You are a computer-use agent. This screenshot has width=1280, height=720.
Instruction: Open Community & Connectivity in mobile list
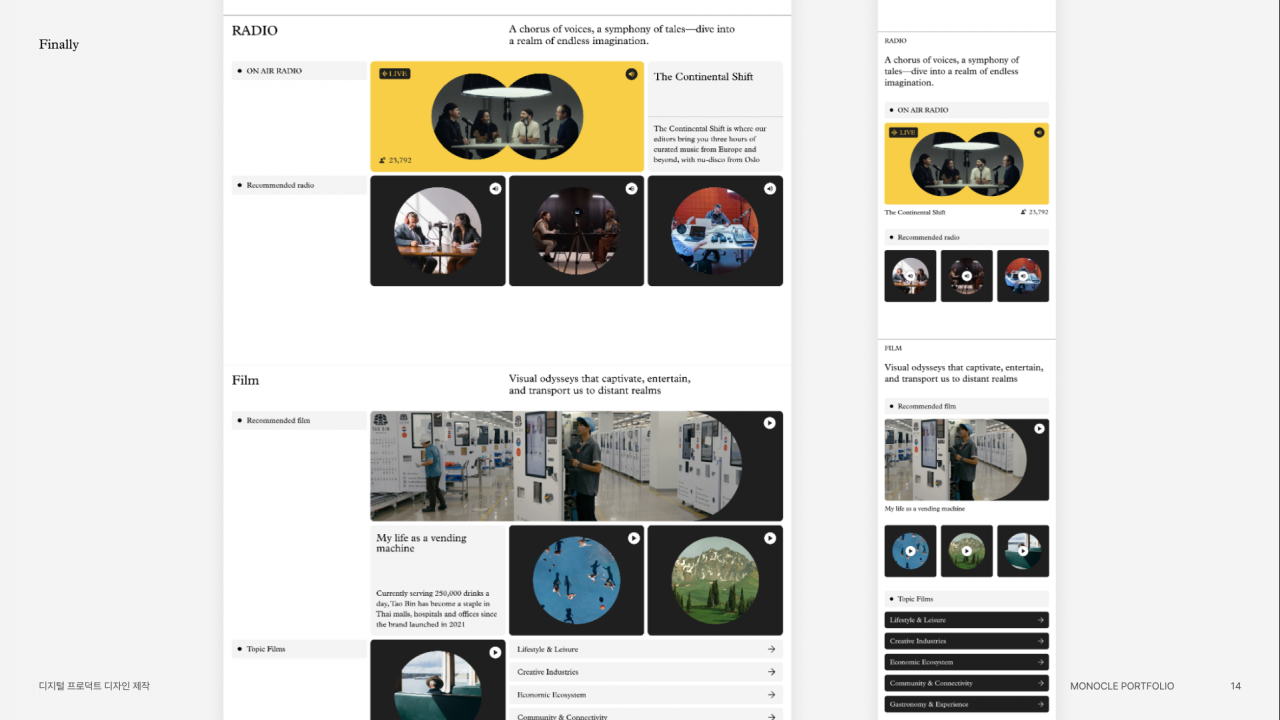[966, 683]
